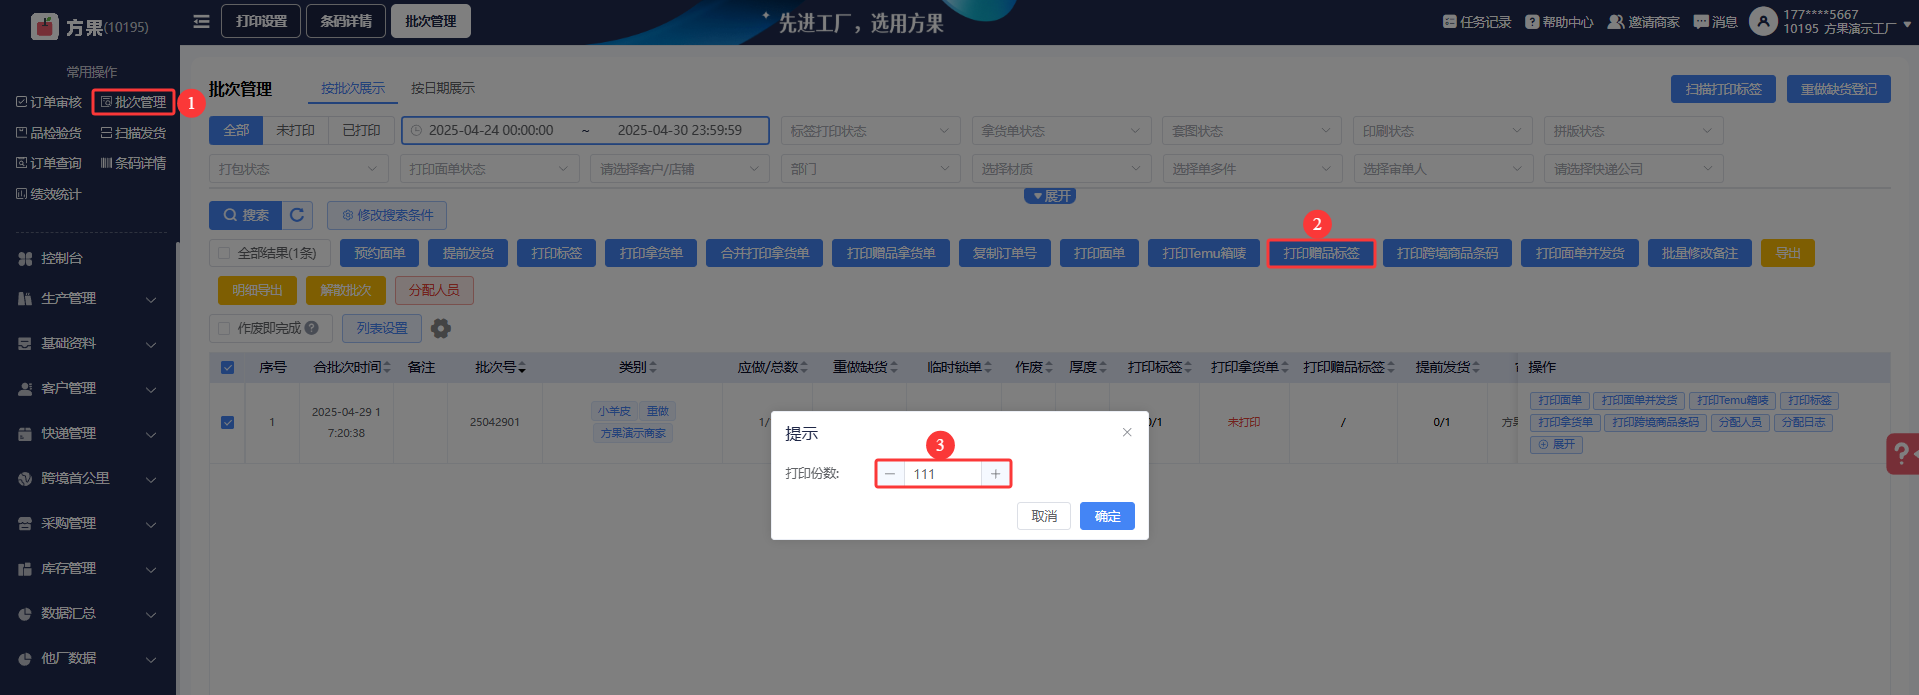Image resolution: width=1919 pixels, height=695 pixels.
Task: Click help question mark beside 作废即完成
Action: click(x=312, y=328)
